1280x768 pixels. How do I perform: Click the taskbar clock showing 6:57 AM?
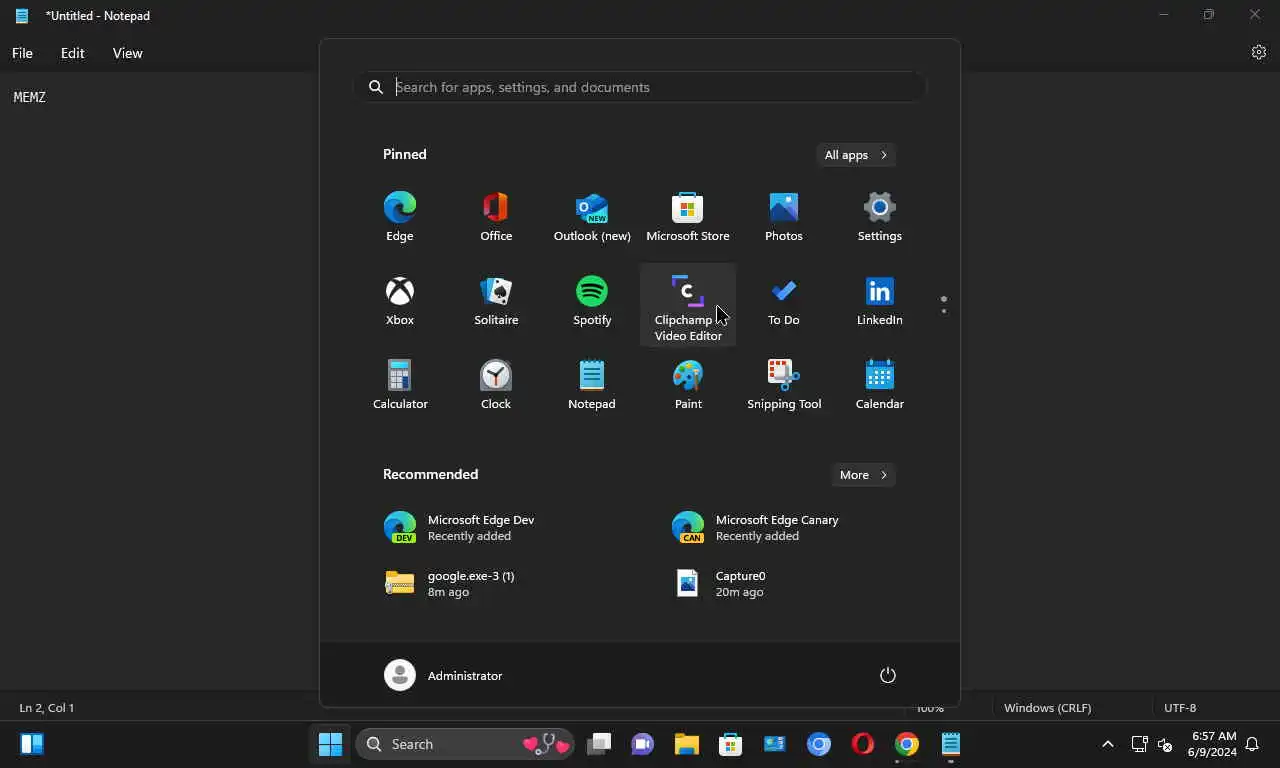point(1212,744)
